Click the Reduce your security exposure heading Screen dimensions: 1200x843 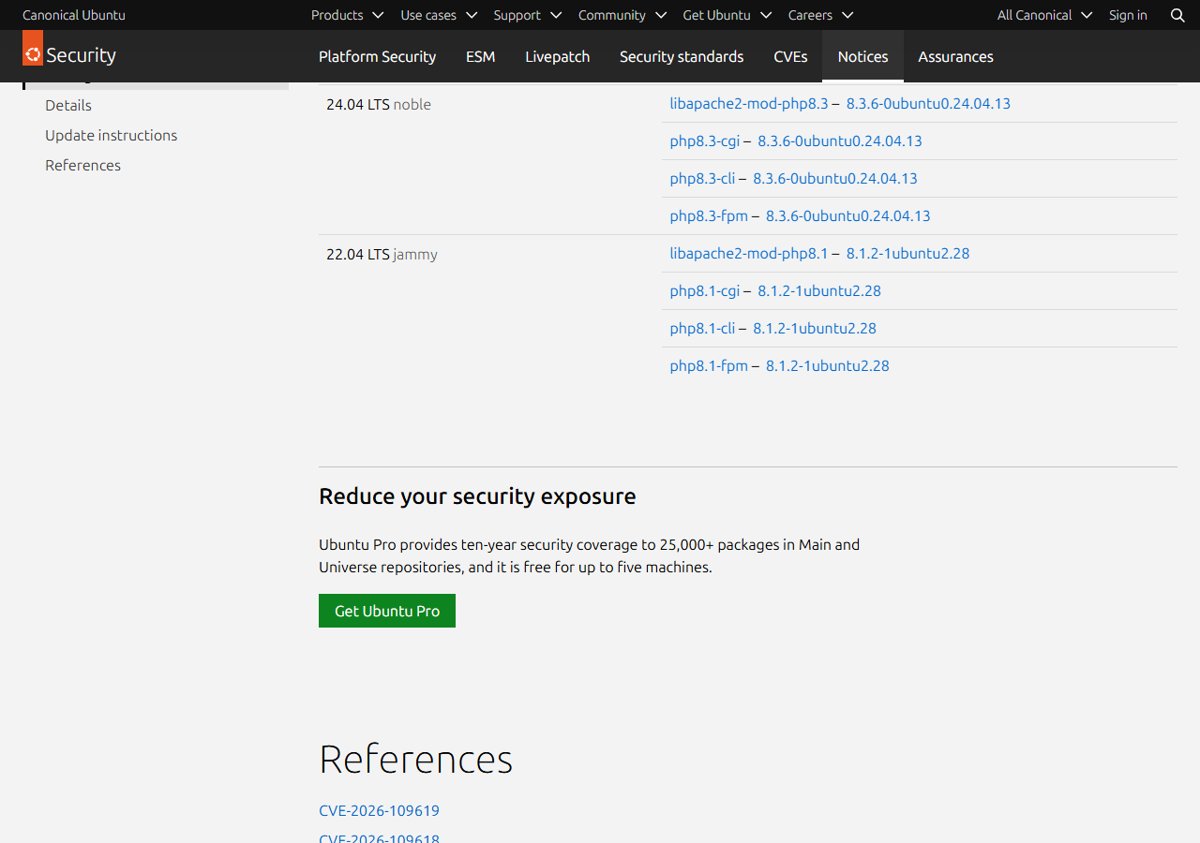click(477, 496)
